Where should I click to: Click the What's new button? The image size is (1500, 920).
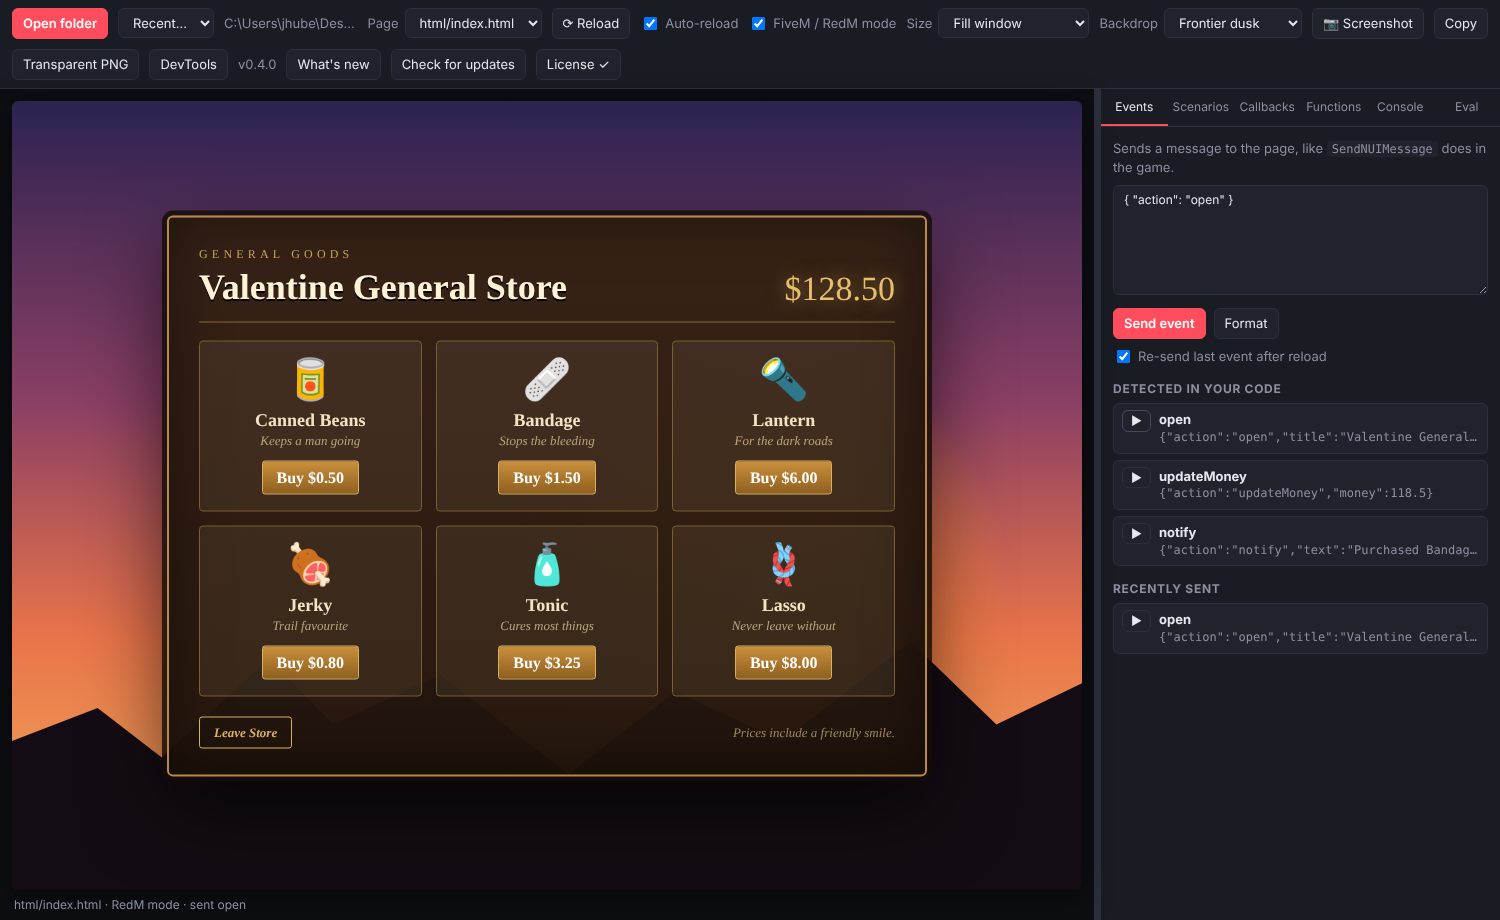coord(333,64)
